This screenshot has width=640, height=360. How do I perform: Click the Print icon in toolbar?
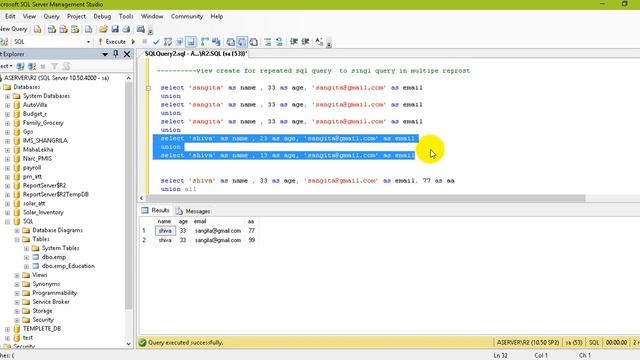tap(127, 29)
